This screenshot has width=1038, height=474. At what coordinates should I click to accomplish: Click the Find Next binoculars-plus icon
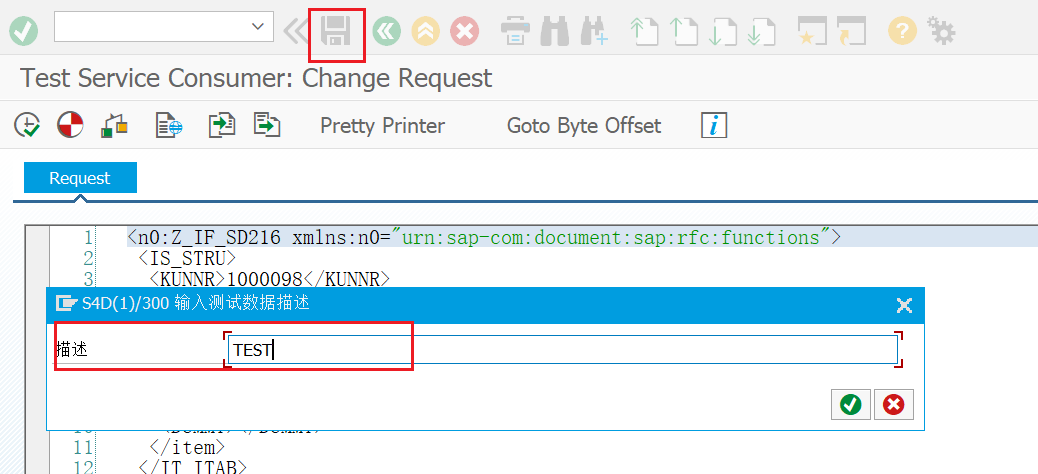594,31
